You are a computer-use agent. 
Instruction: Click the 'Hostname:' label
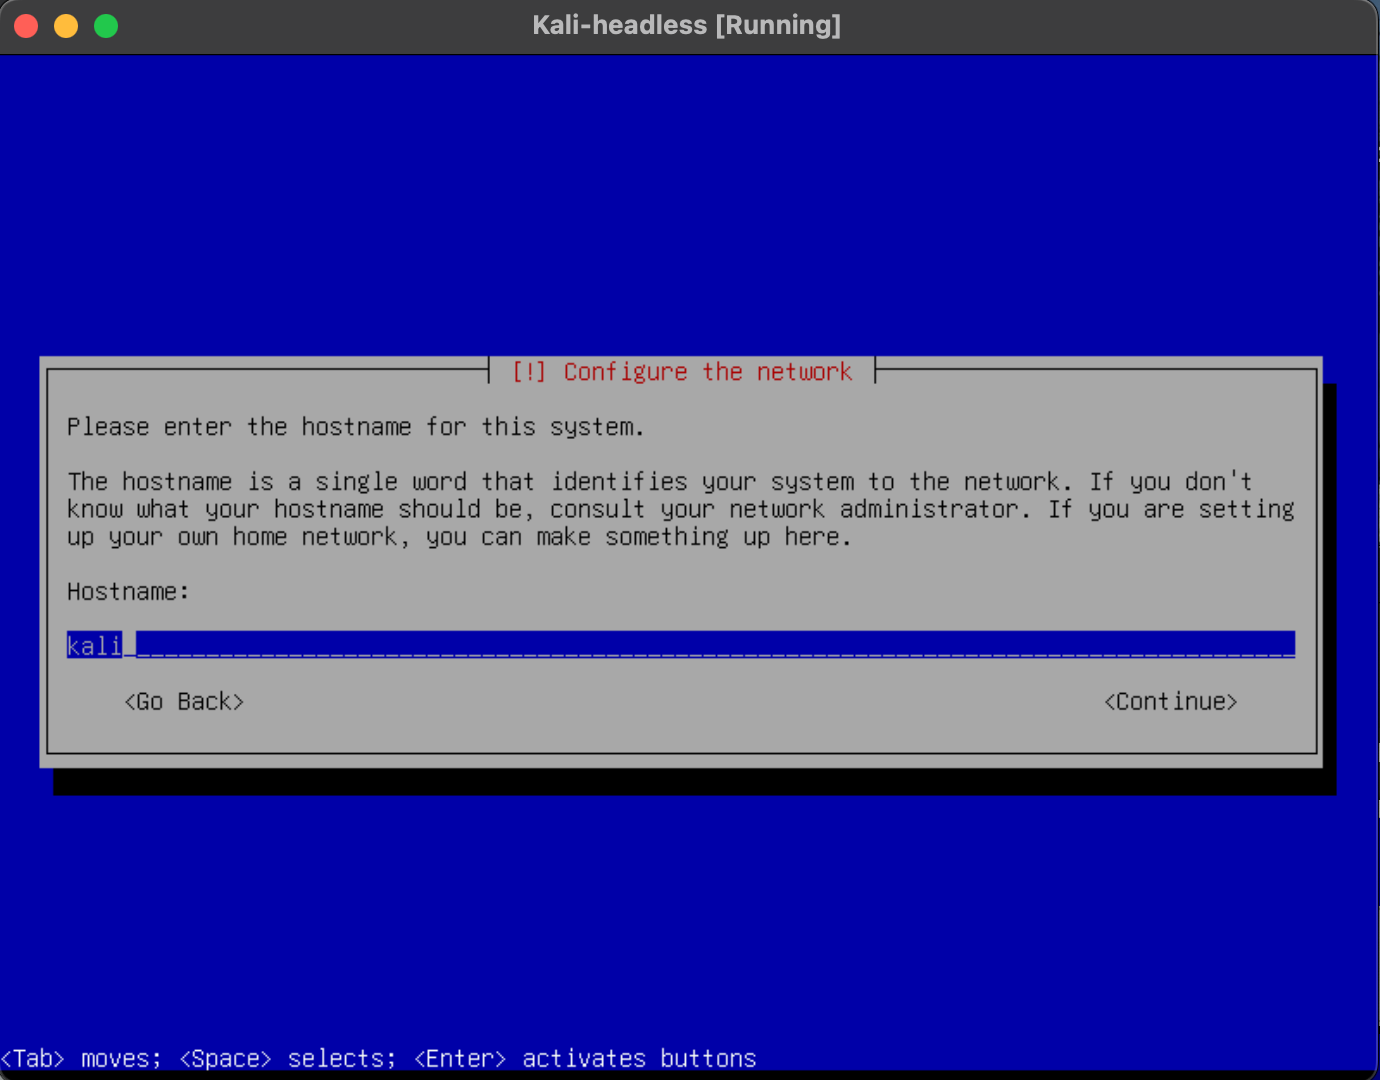[x=128, y=592]
